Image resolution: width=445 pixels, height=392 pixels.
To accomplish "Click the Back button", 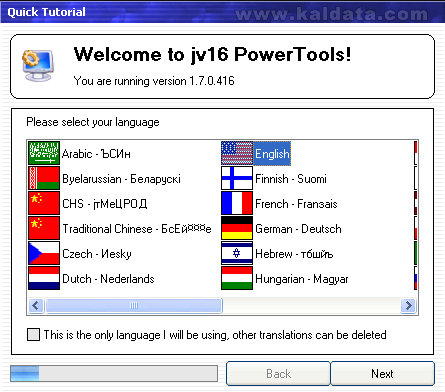I will click(278, 374).
